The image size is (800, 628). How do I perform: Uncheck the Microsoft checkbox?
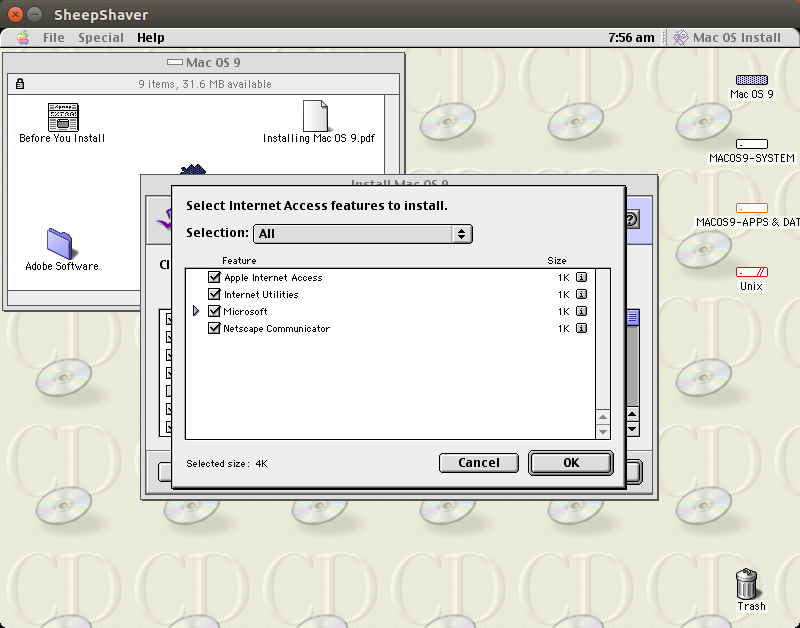[x=214, y=311]
